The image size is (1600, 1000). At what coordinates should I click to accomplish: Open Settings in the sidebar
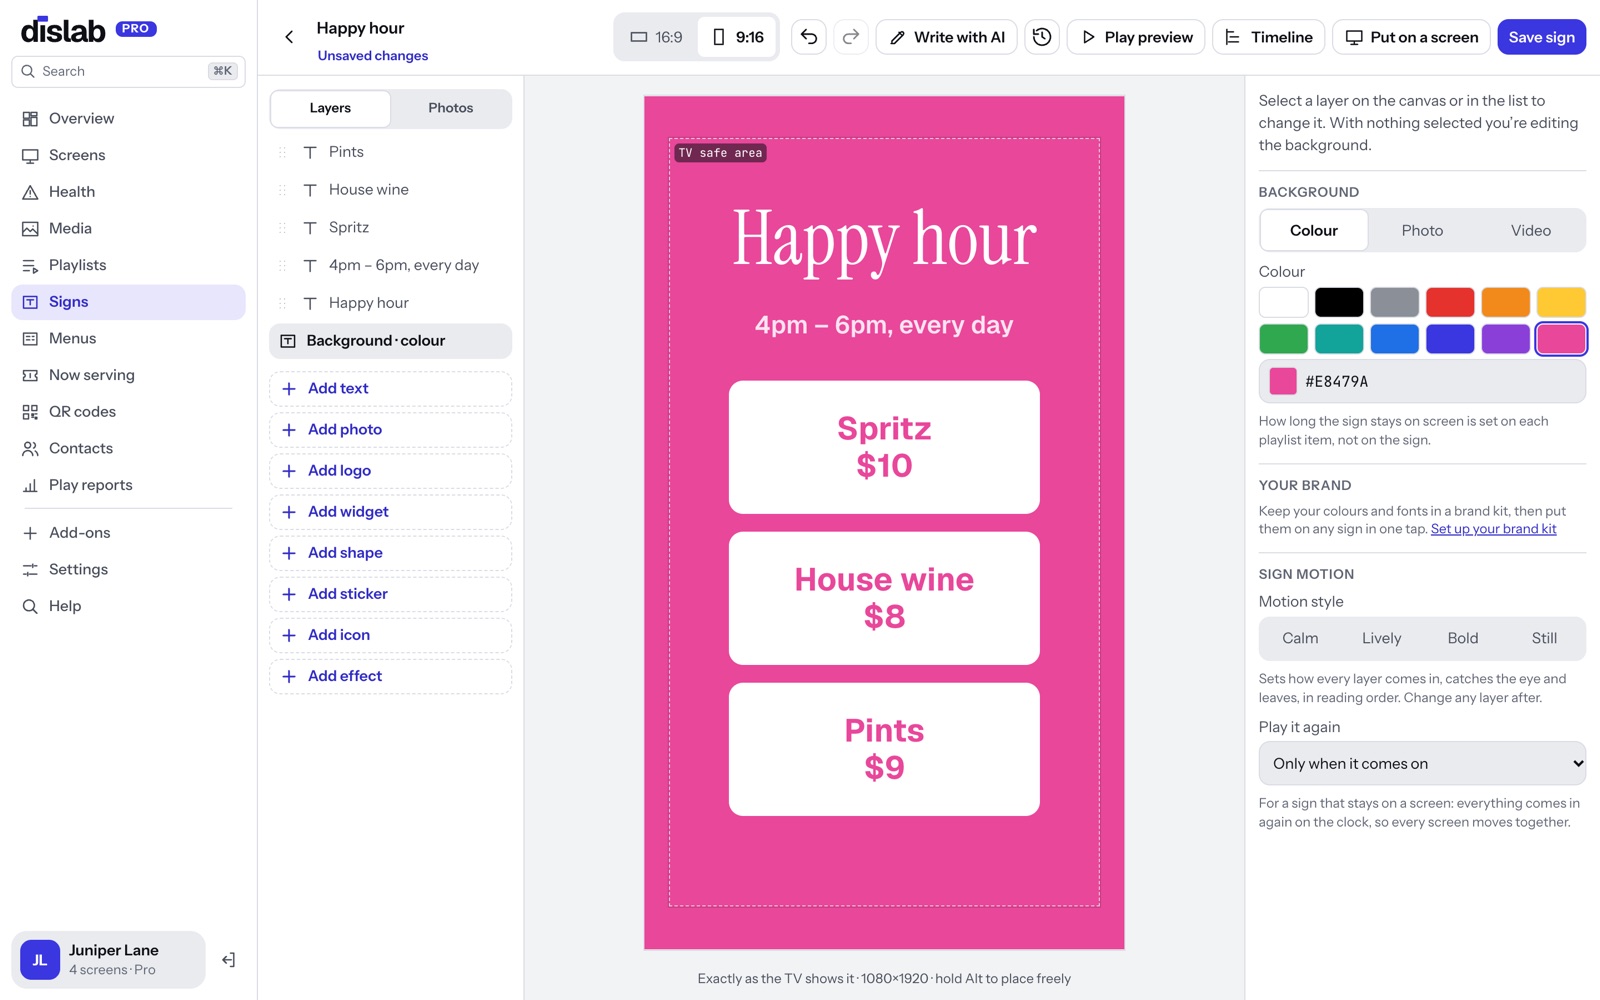[128, 569]
